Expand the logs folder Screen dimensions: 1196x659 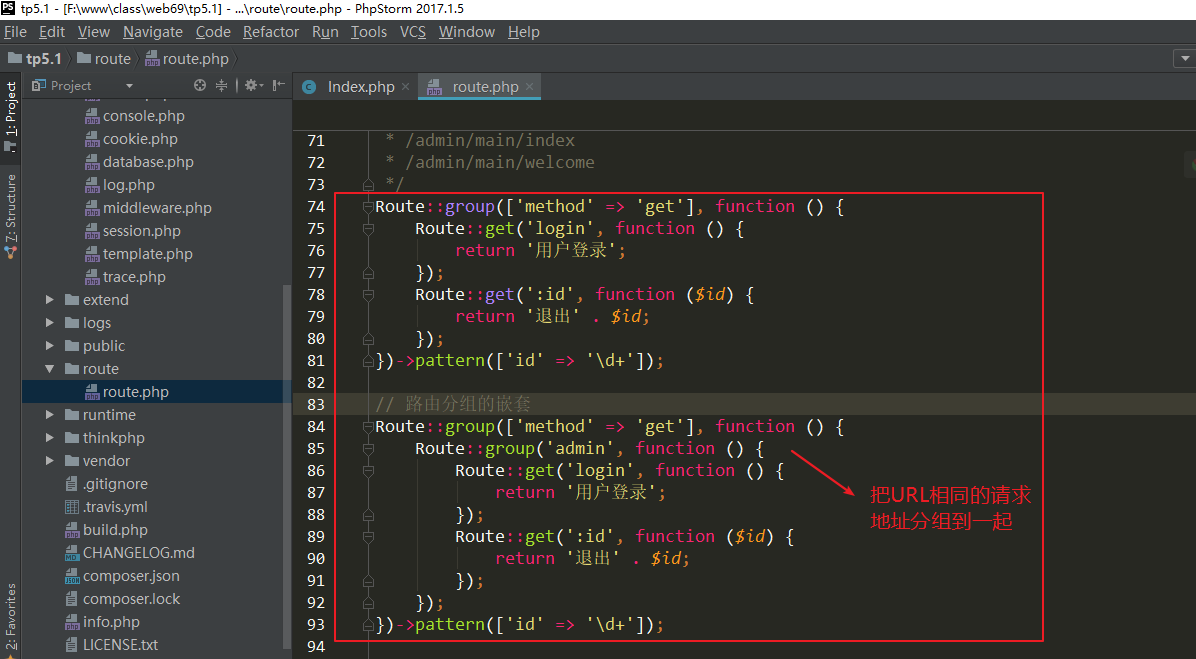(x=50, y=323)
